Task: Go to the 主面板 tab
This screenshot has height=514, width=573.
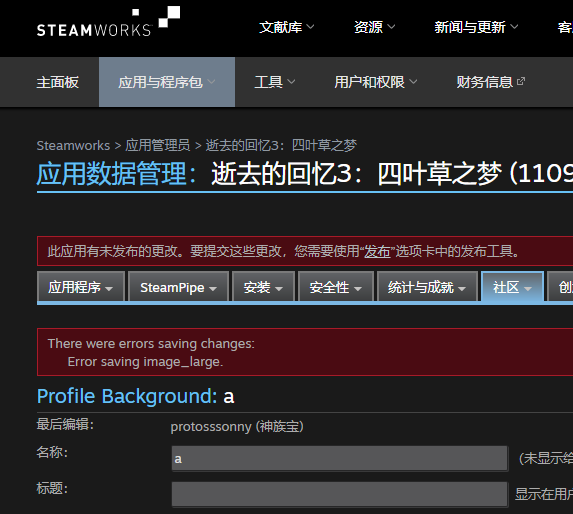Action: tap(57, 82)
